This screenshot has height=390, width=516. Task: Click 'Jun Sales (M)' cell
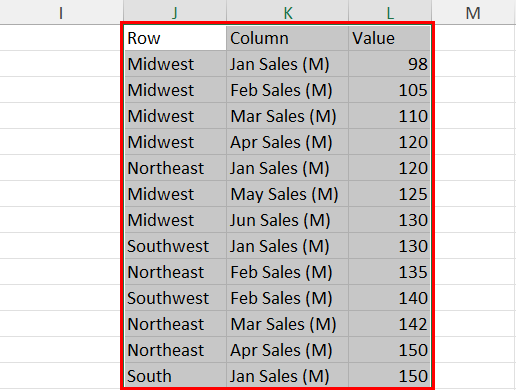287,220
